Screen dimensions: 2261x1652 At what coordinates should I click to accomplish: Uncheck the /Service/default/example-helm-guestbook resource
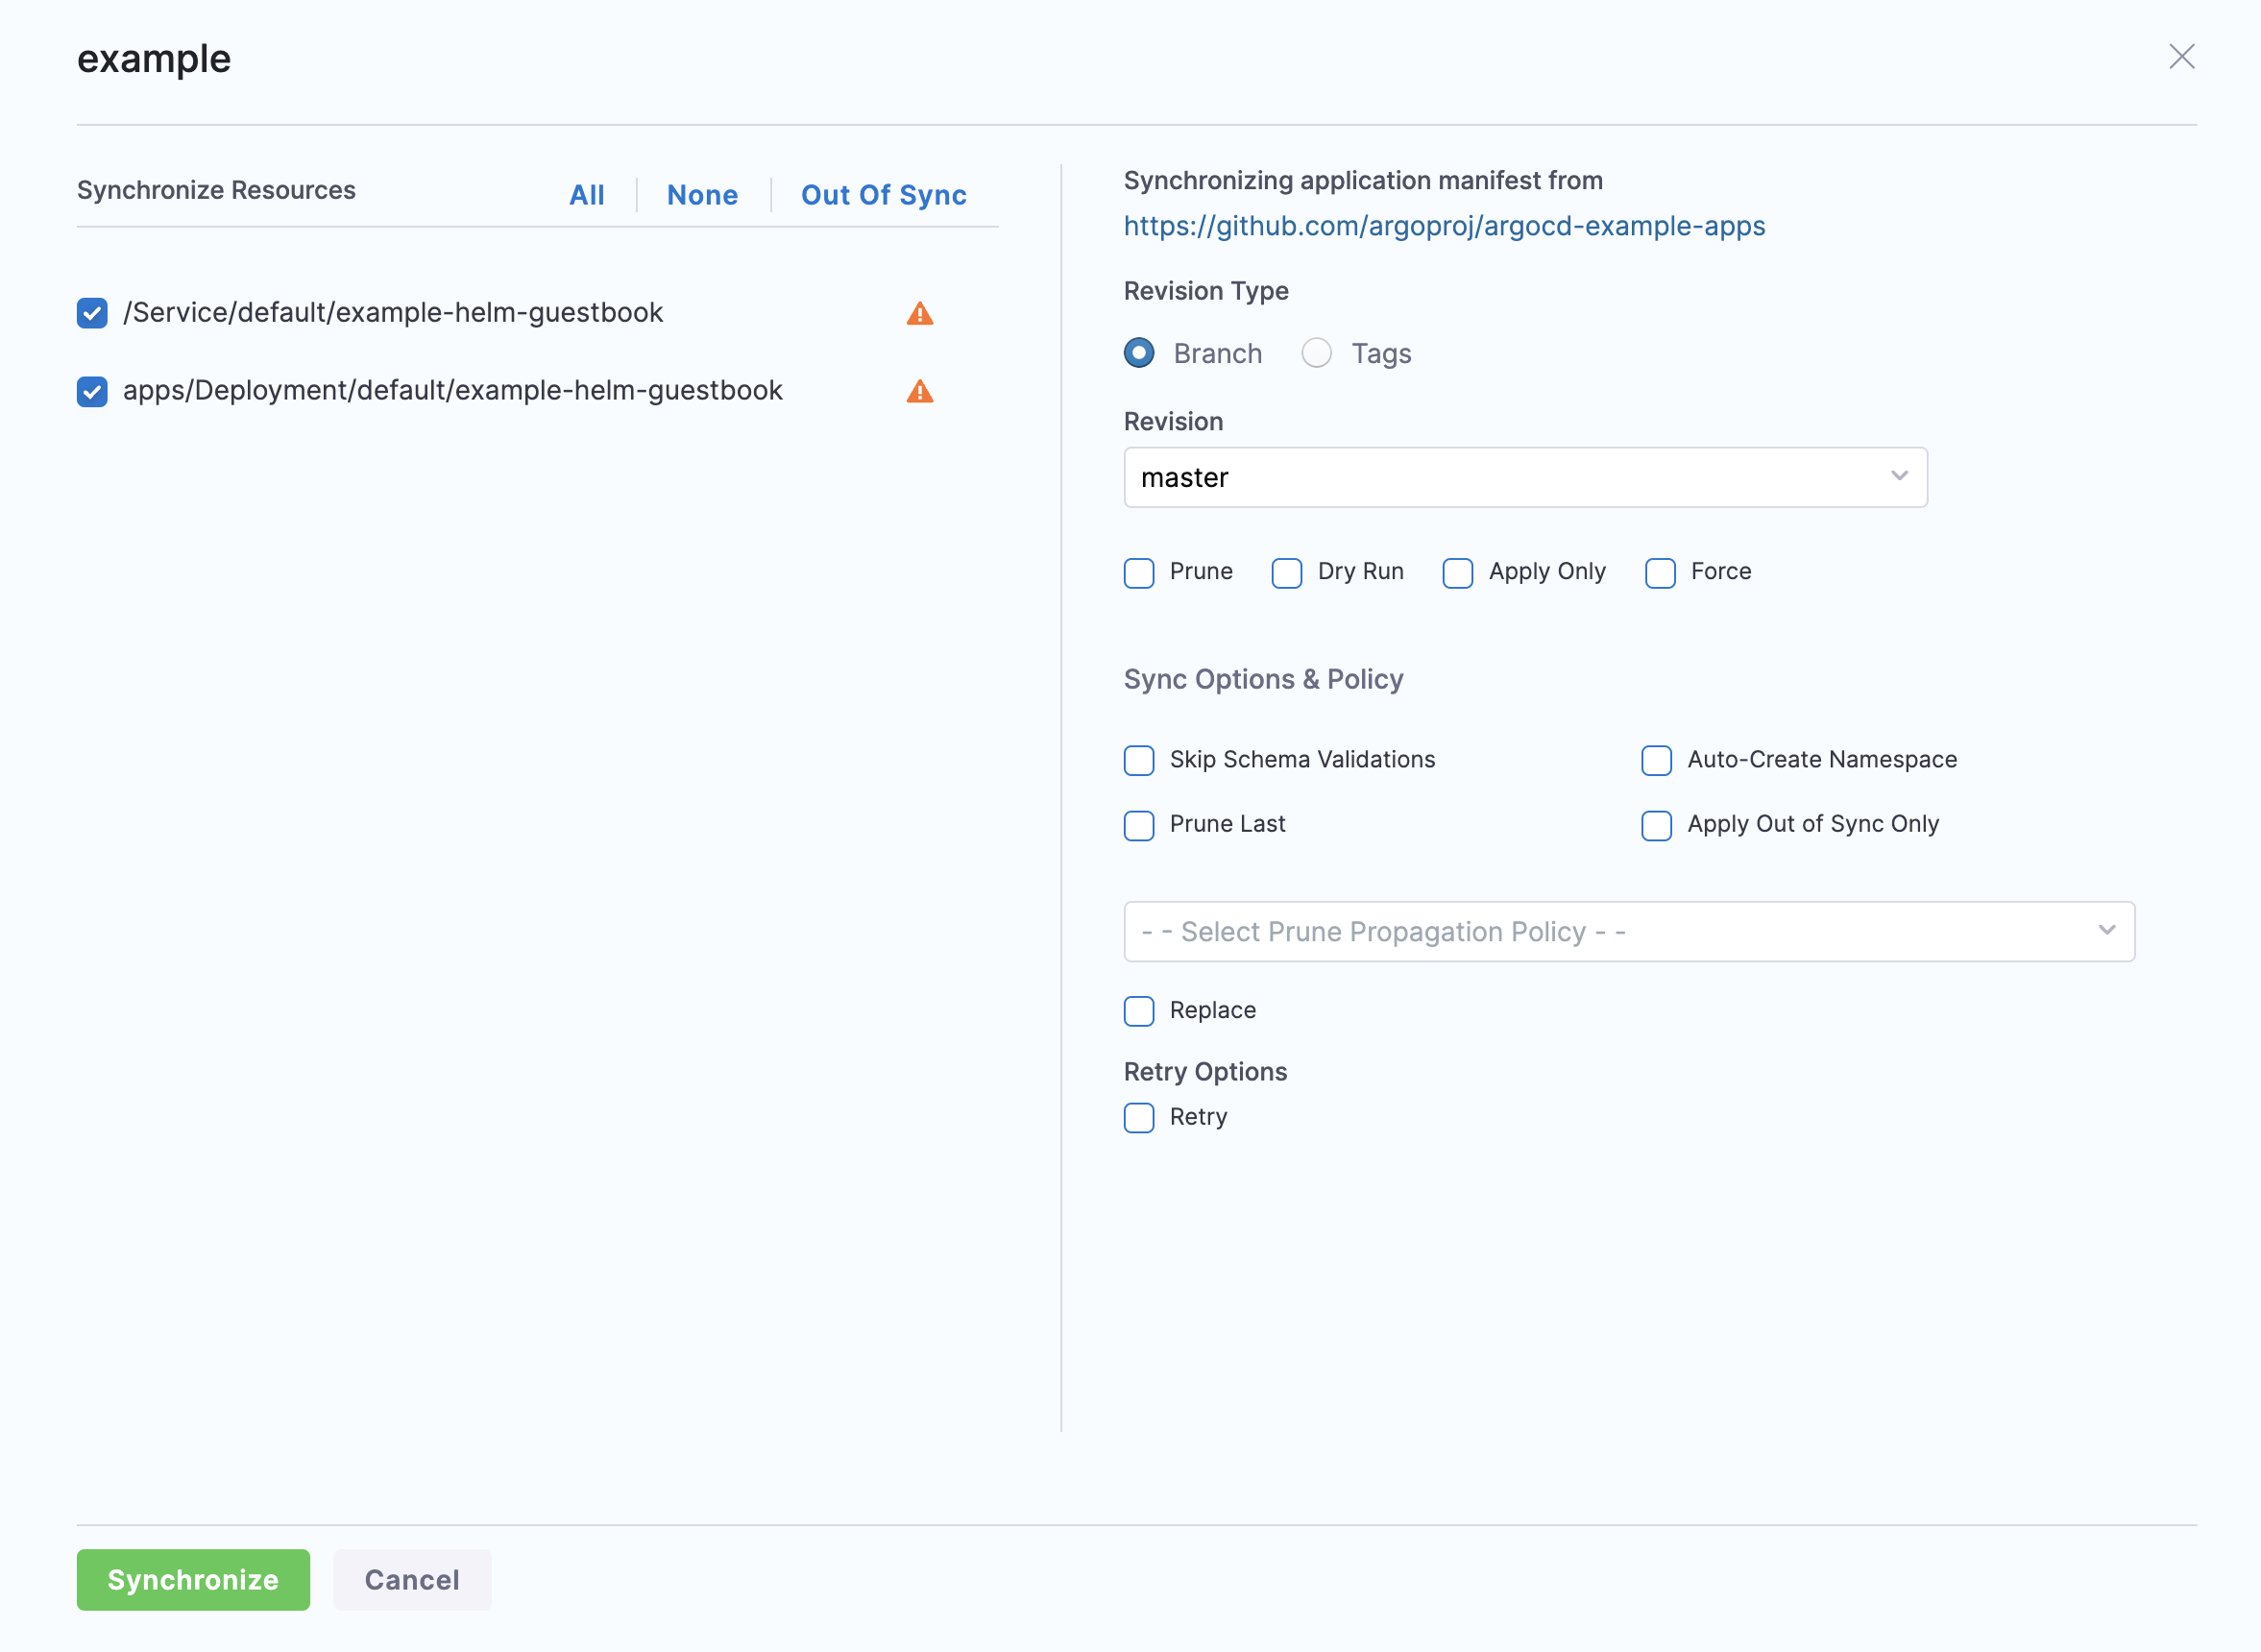91,313
